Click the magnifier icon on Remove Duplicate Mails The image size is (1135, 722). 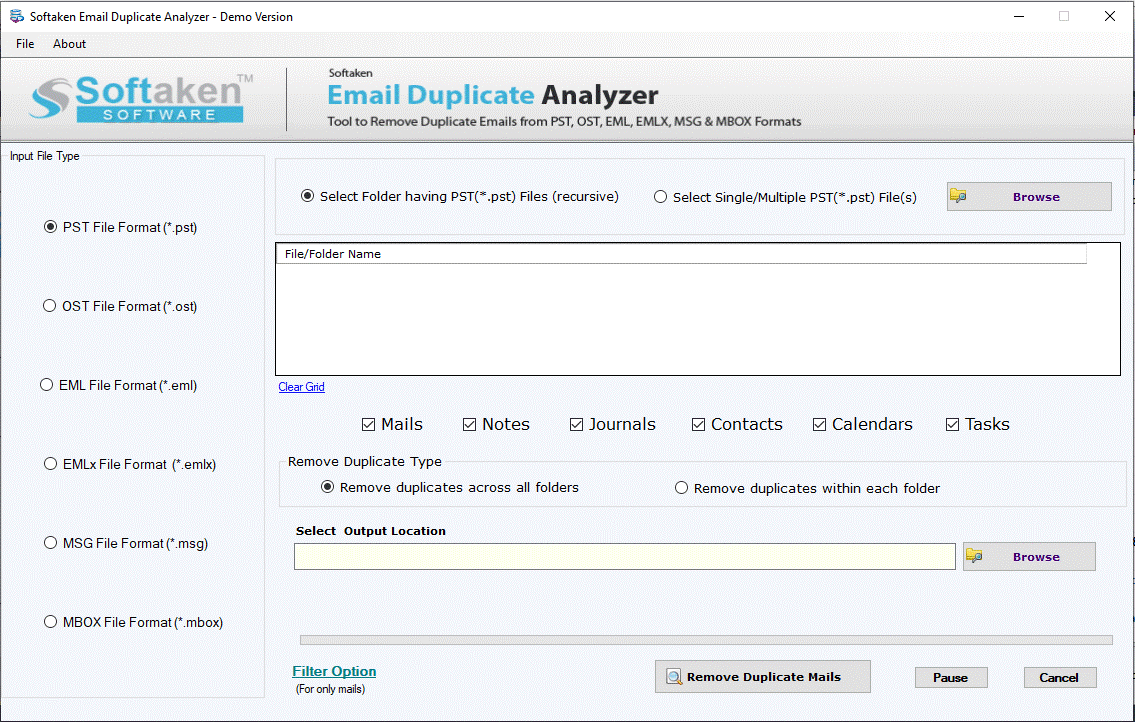[x=673, y=676]
